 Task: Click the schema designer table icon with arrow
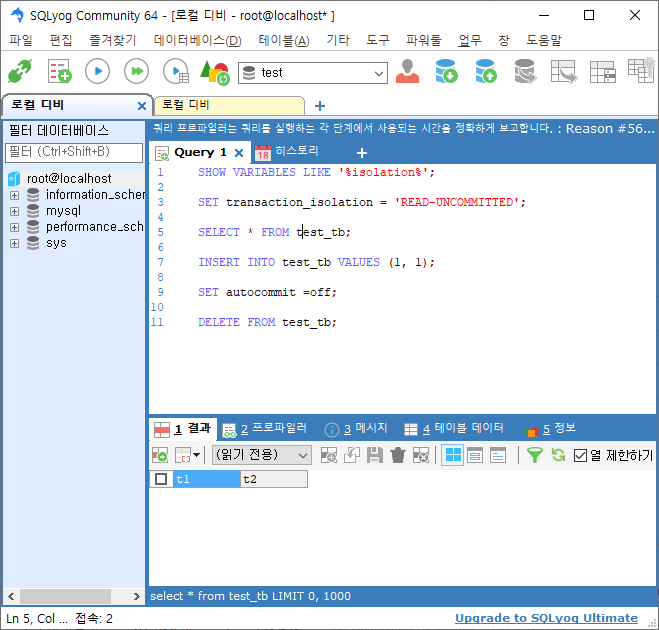coord(564,71)
